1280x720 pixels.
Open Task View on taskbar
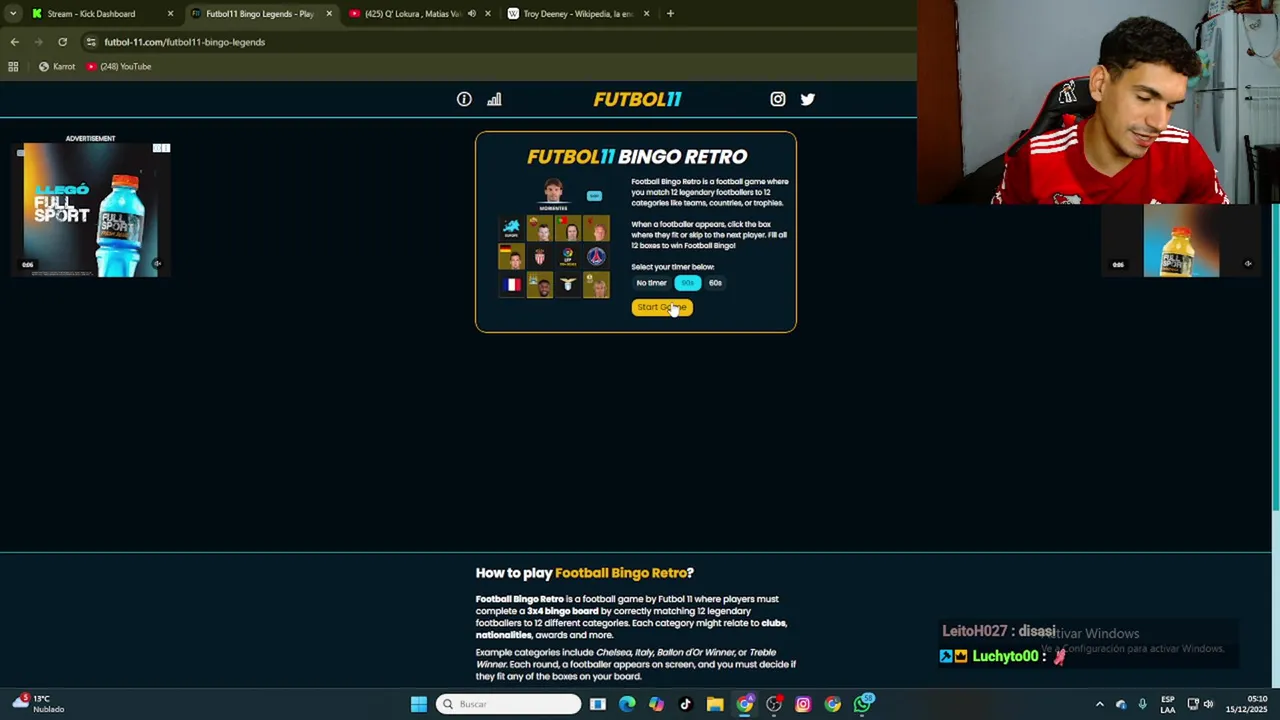pyautogui.click(x=598, y=704)
